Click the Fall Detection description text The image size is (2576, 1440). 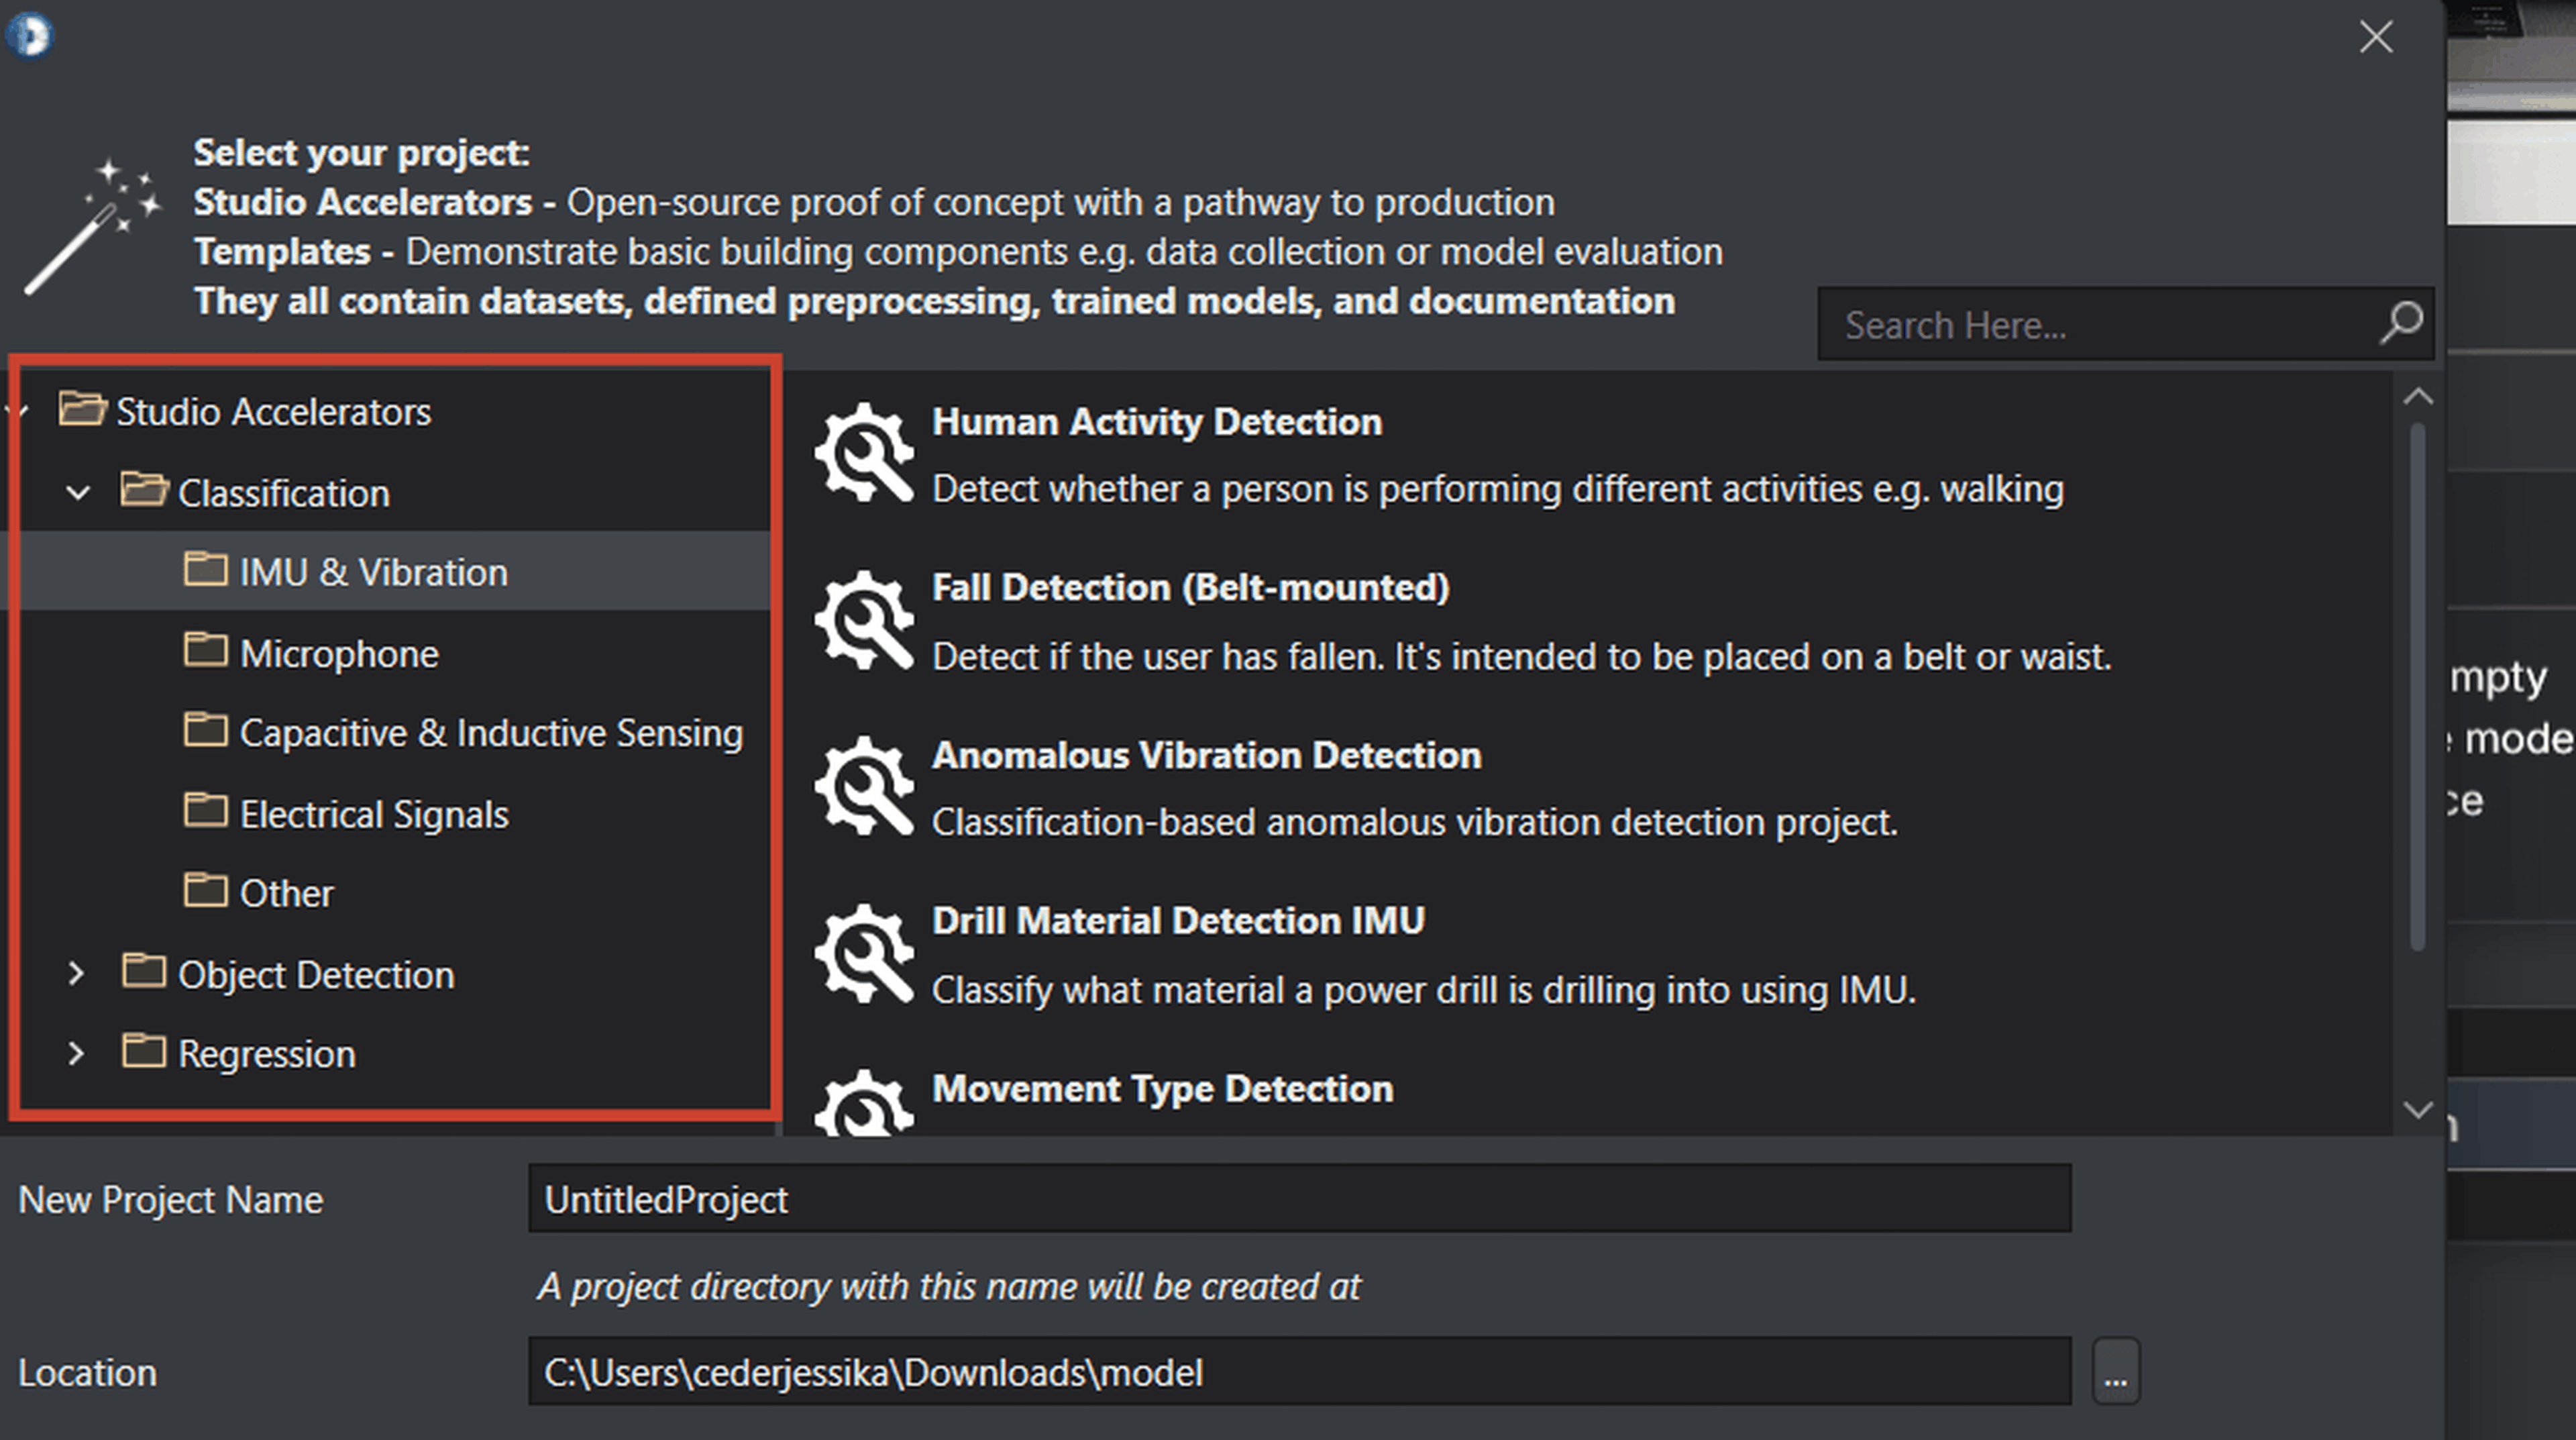tap(1522, 657)
